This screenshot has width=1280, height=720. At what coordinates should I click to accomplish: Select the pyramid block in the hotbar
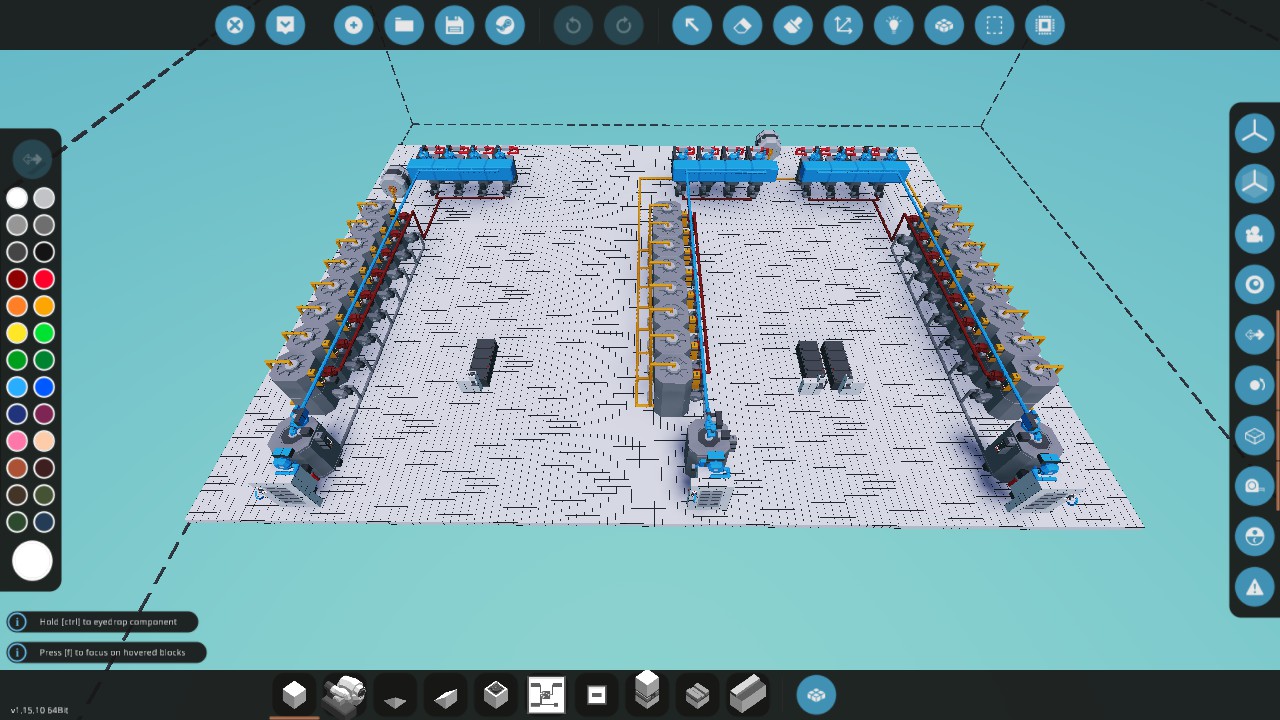coord(395,694)
